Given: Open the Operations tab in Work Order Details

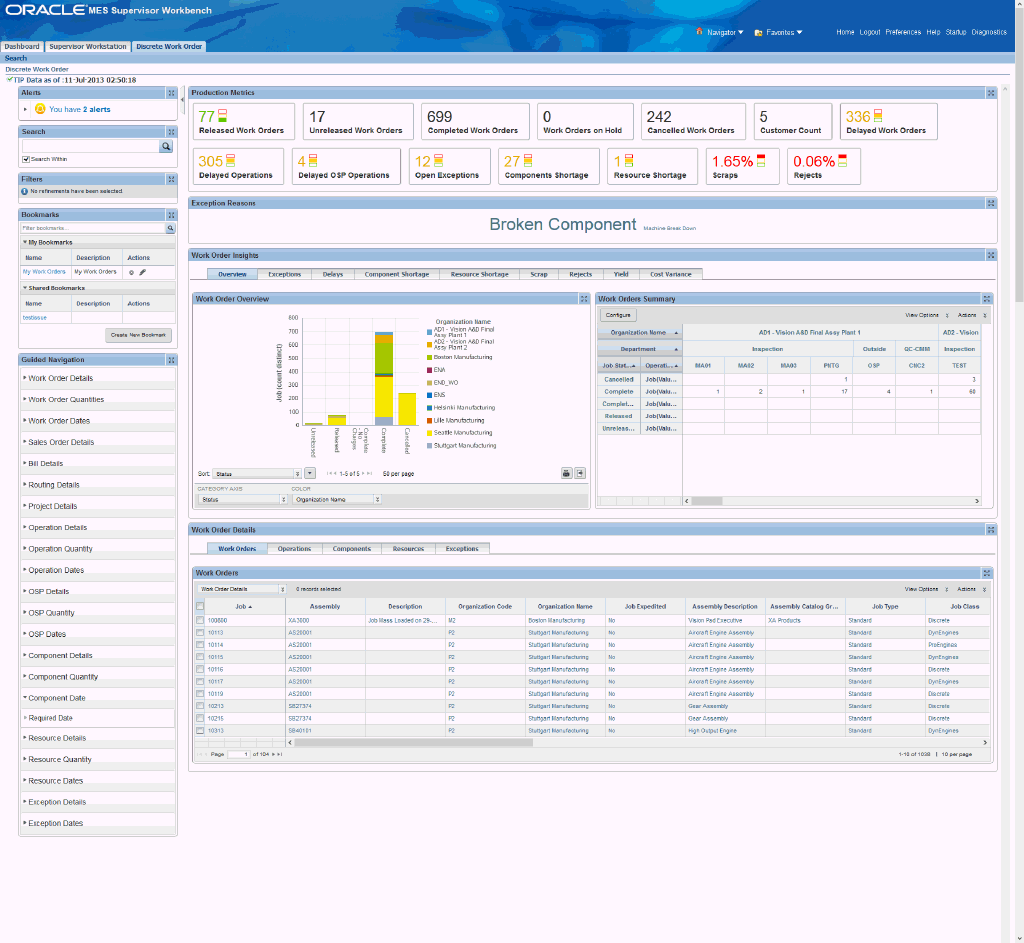Looking at the screenshot, I should coord(295,549).
